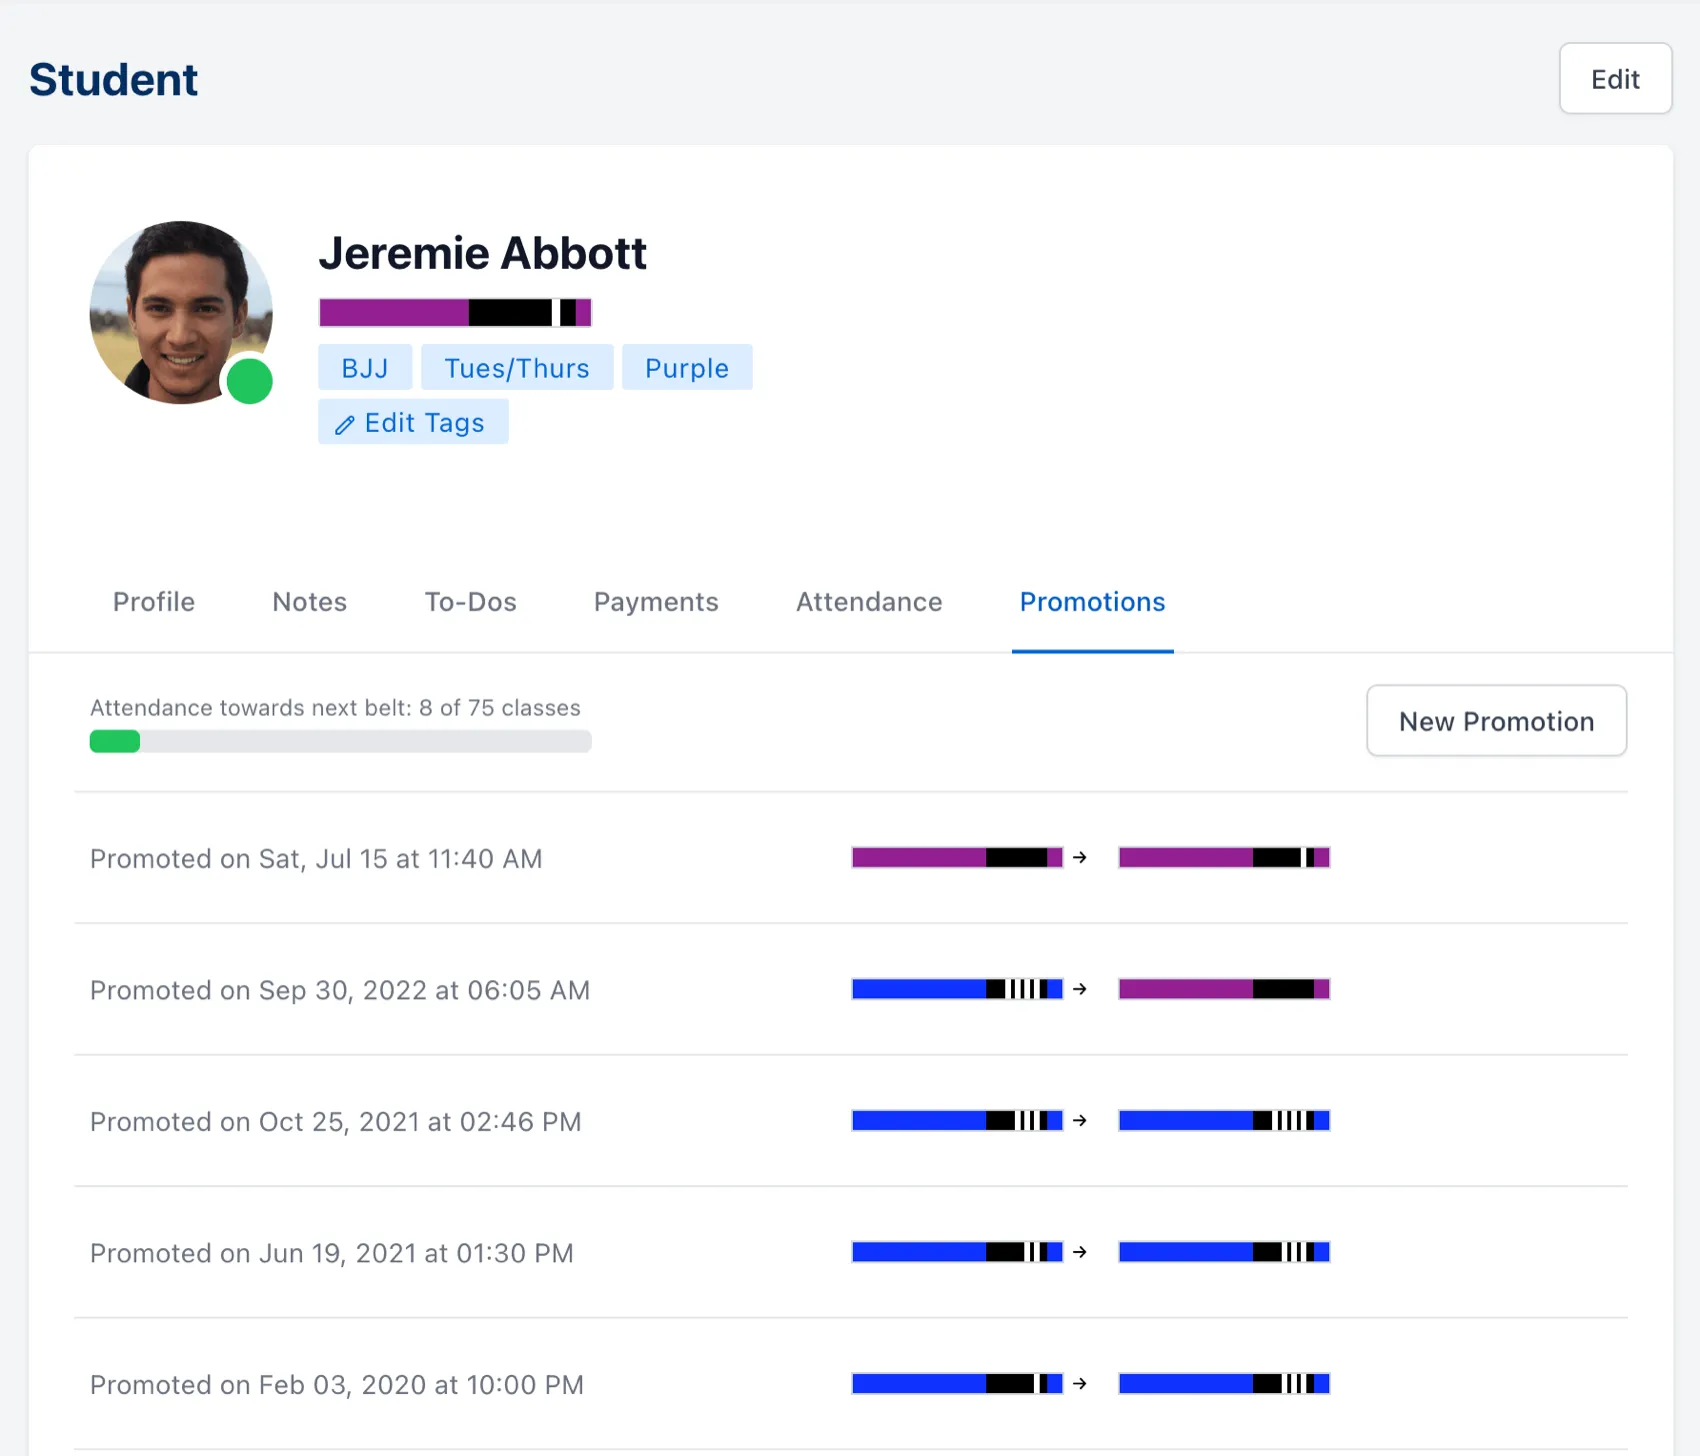Click the pencil icon on Edit Tags
The width and height of the screenshot is (1700, 1456).
345,422
